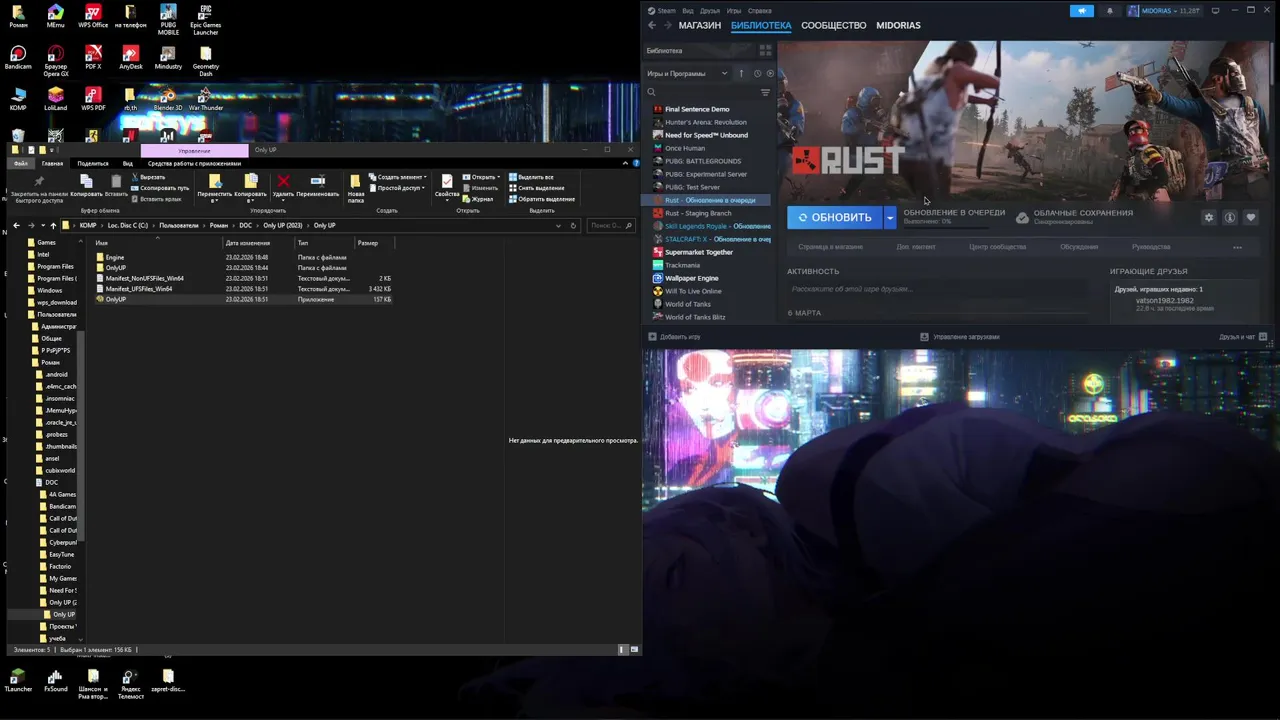Click Pin to Quick Access icon in Explorer
The image size is (1280, 720).
tap(39, 181)
